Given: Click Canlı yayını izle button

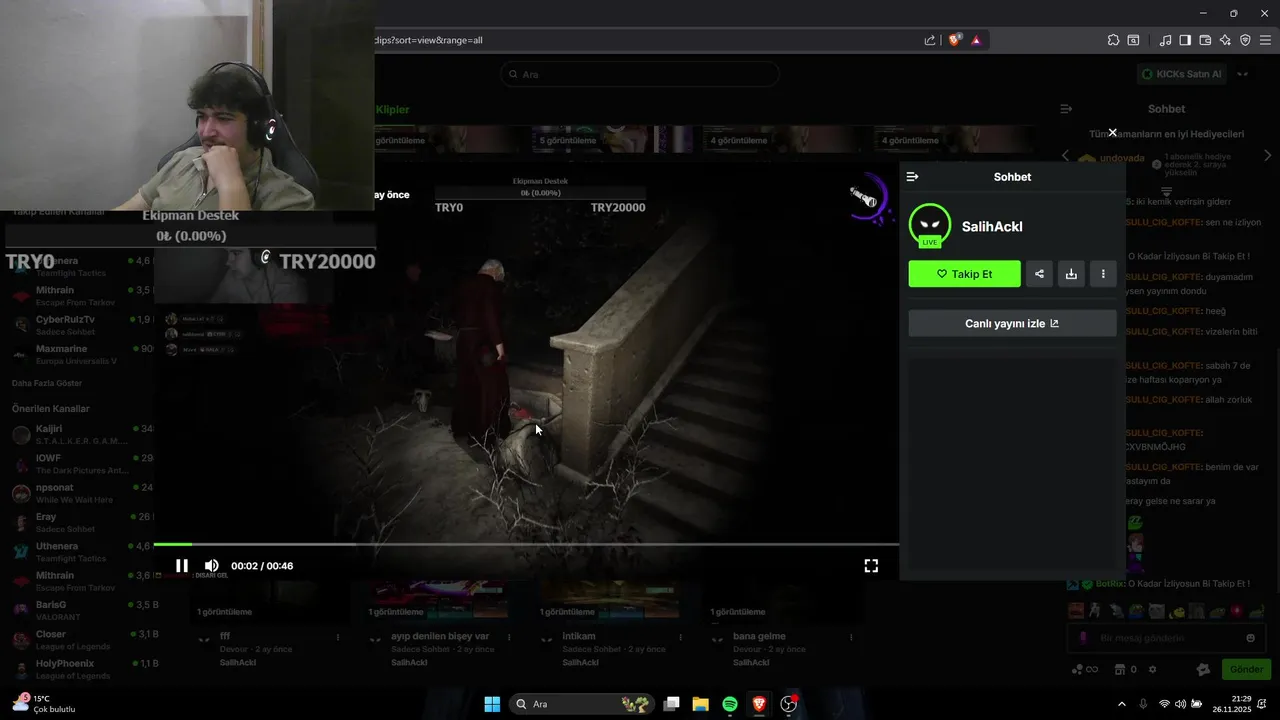Looking at the screenshot, I should tap(1012, 323).
